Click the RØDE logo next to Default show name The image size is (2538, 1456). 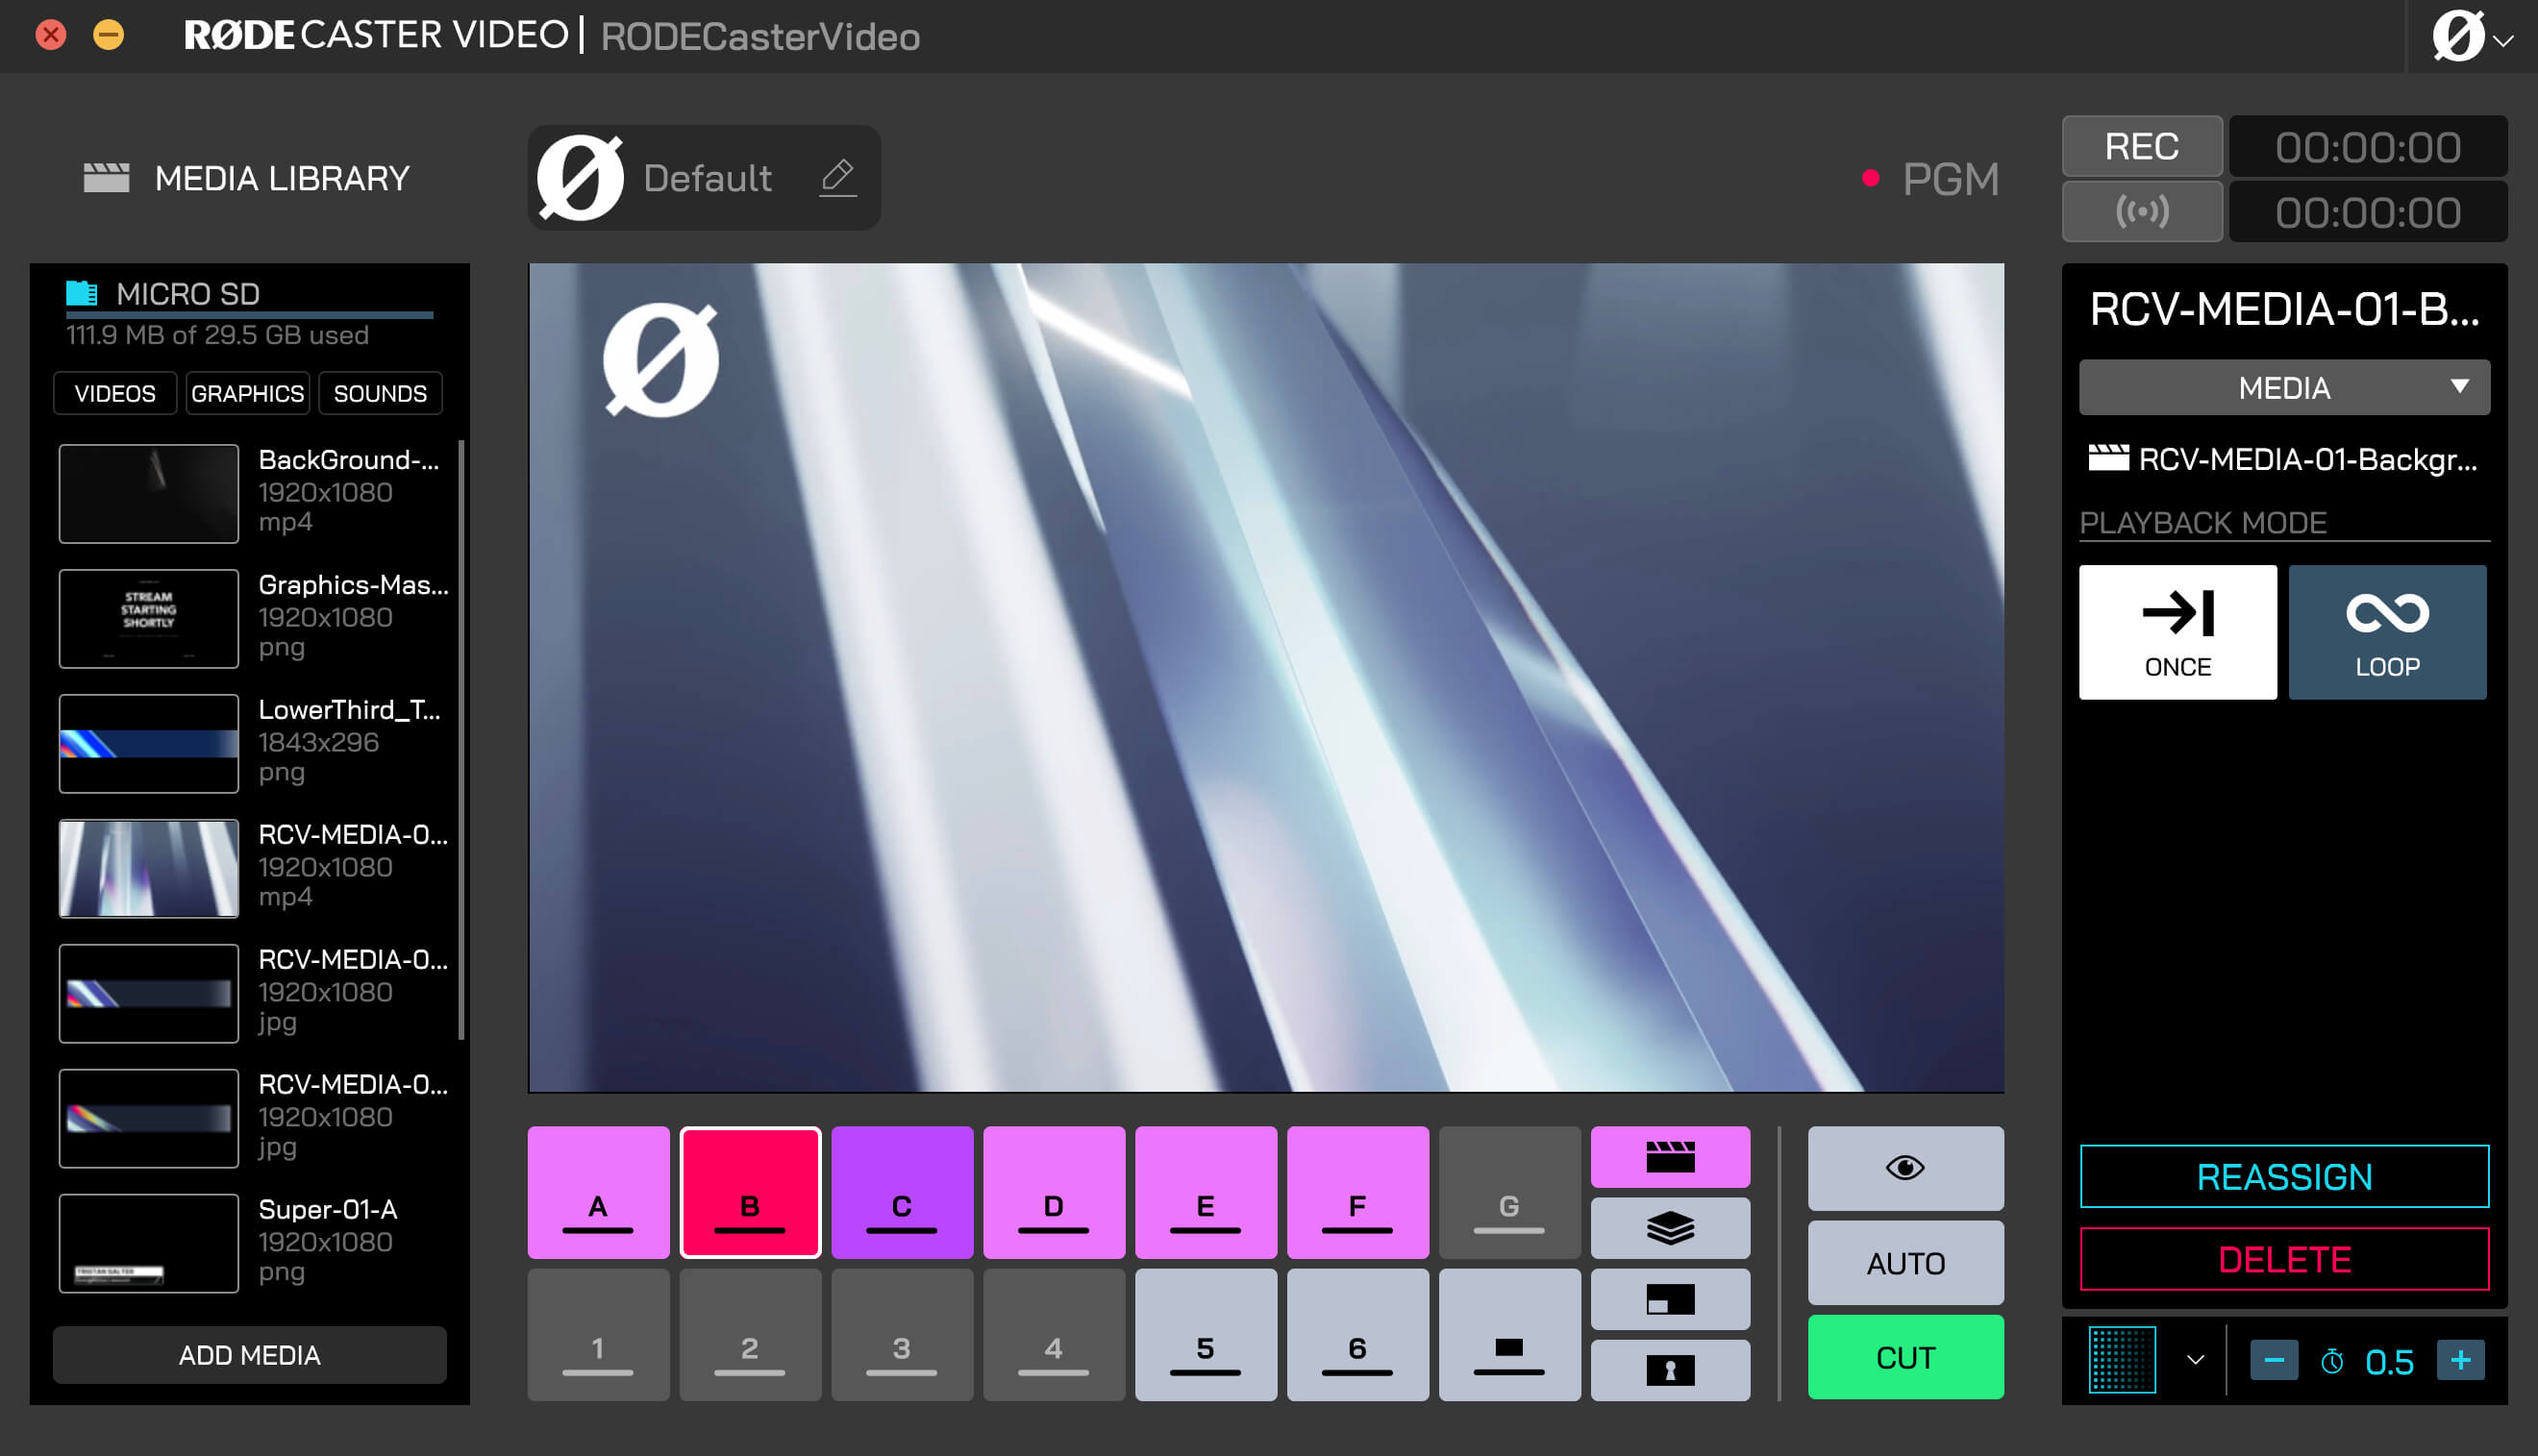click(x=581, y=177)
